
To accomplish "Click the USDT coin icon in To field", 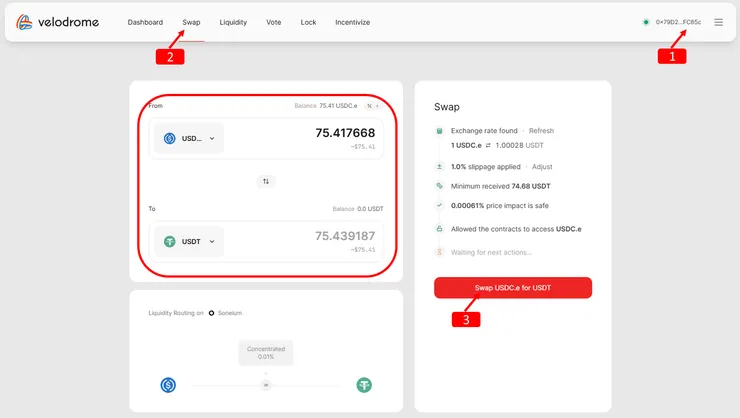I will [169, 242].
